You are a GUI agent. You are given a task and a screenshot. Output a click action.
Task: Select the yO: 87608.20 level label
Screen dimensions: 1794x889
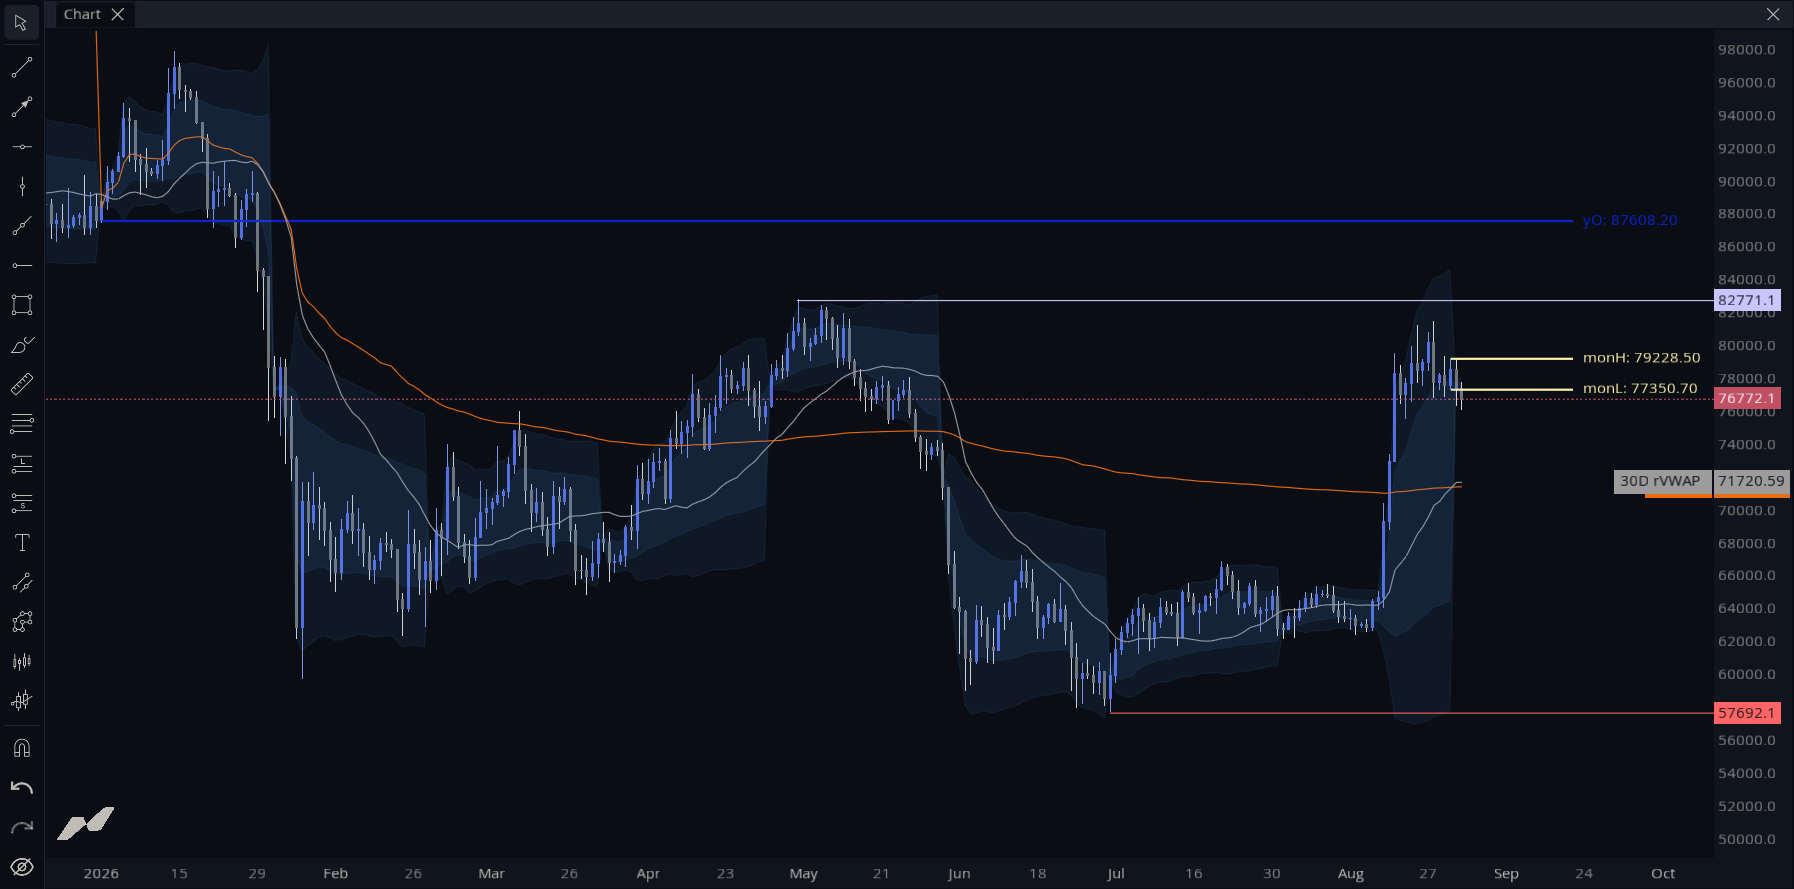pos(1630,220)
